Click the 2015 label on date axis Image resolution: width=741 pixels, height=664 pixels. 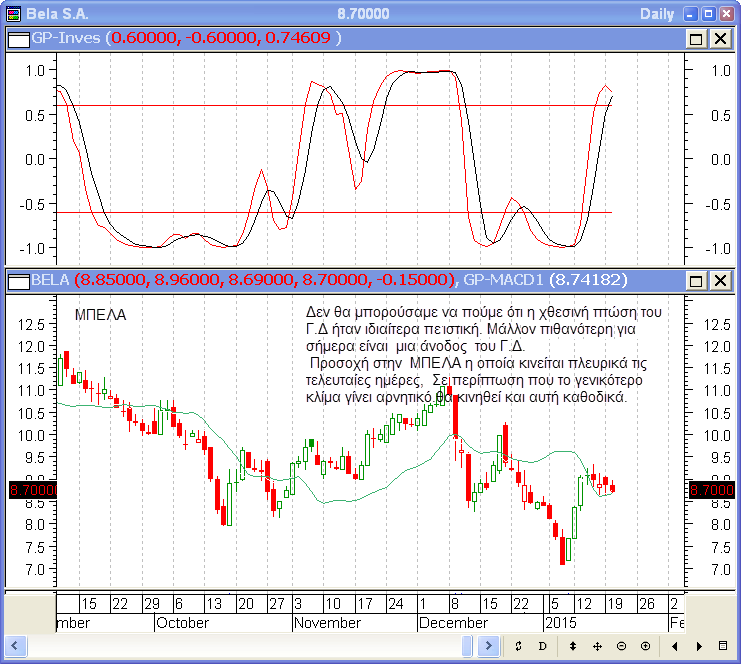coord(561,623)
